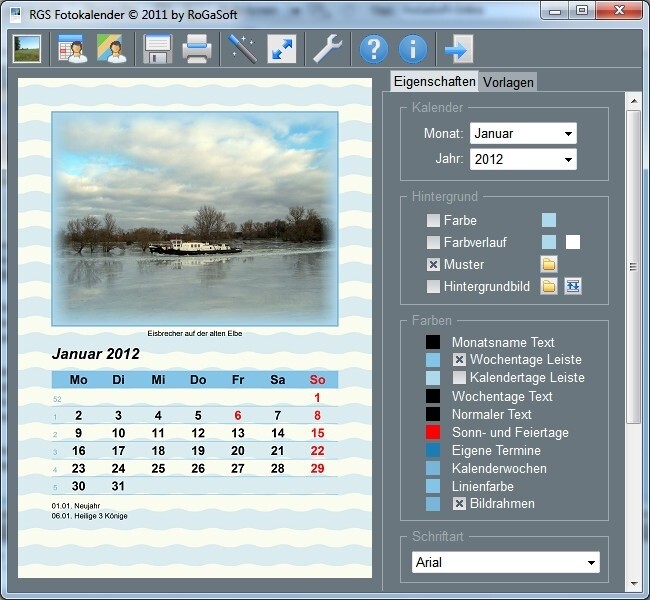Click the 'Januar 2012' month heading
This screenshot has width=650, height=600.
[x=96, y=354]
